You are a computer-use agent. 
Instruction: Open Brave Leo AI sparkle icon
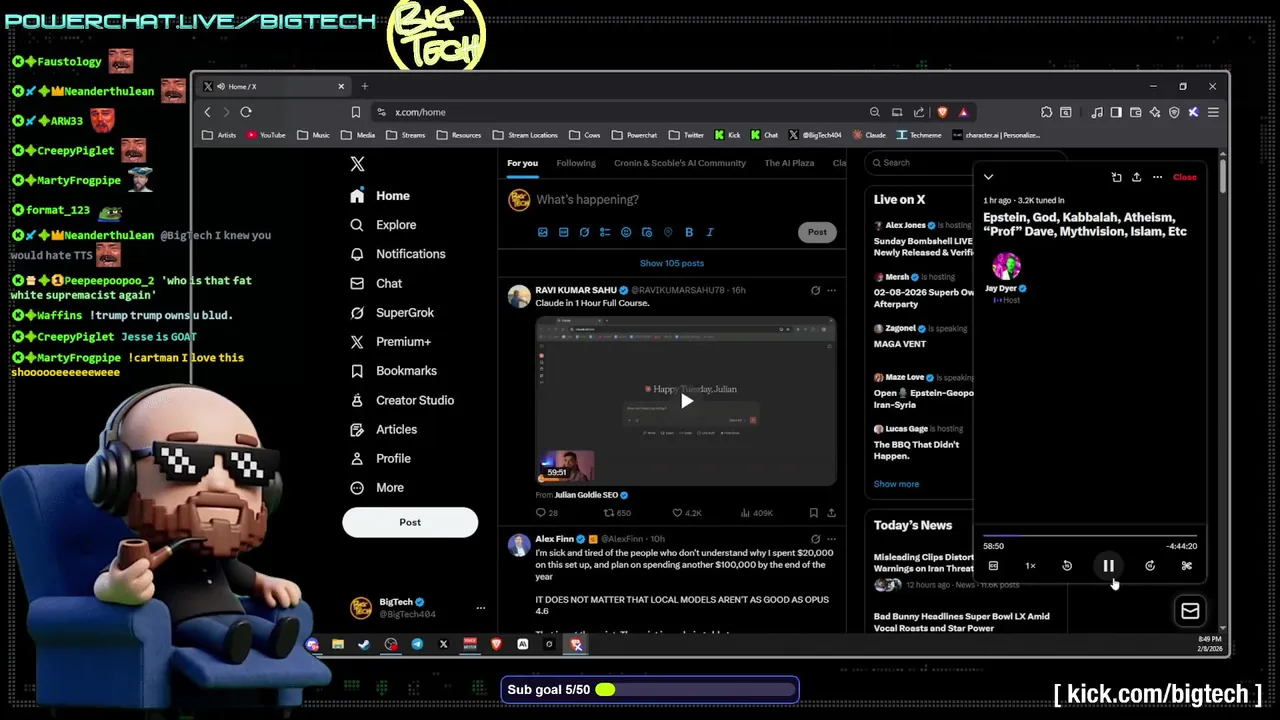pyautogui.click(x=1155, y=112)
